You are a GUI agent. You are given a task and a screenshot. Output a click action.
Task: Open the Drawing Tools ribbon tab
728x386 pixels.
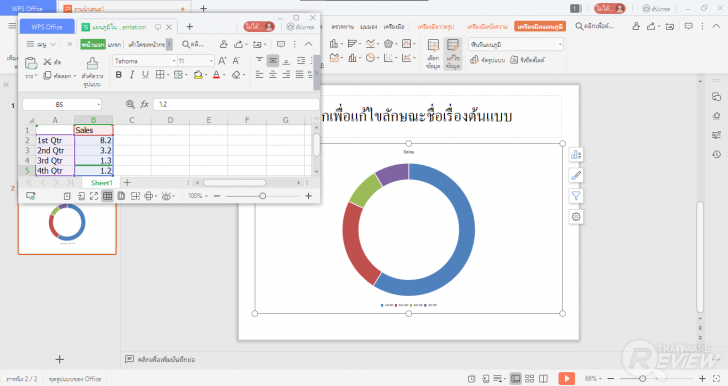coord(436,26)
